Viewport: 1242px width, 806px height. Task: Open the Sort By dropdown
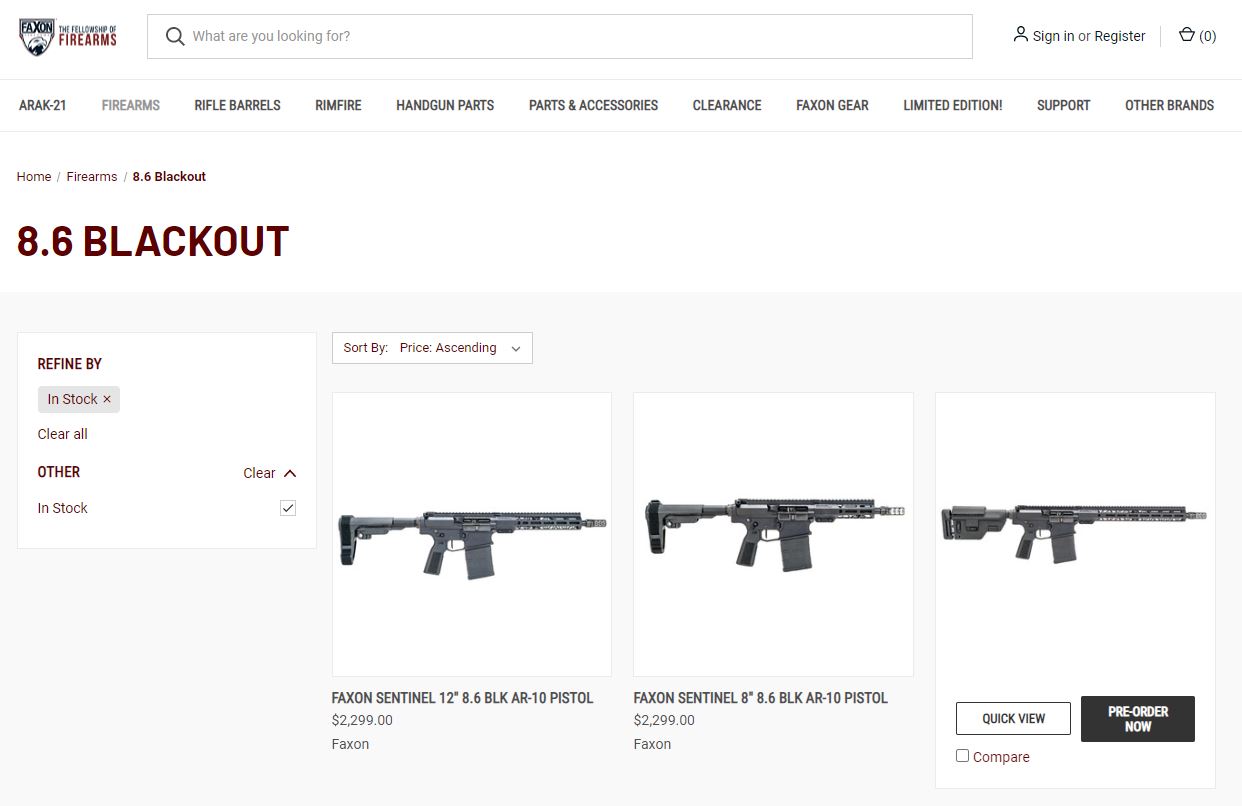[x=432, y=348]
